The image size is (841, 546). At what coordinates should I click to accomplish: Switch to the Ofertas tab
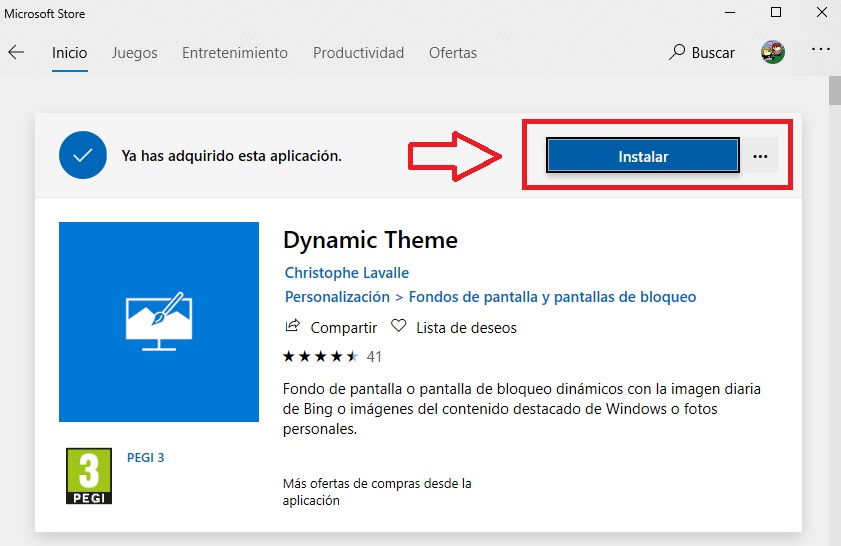[453, 53]
